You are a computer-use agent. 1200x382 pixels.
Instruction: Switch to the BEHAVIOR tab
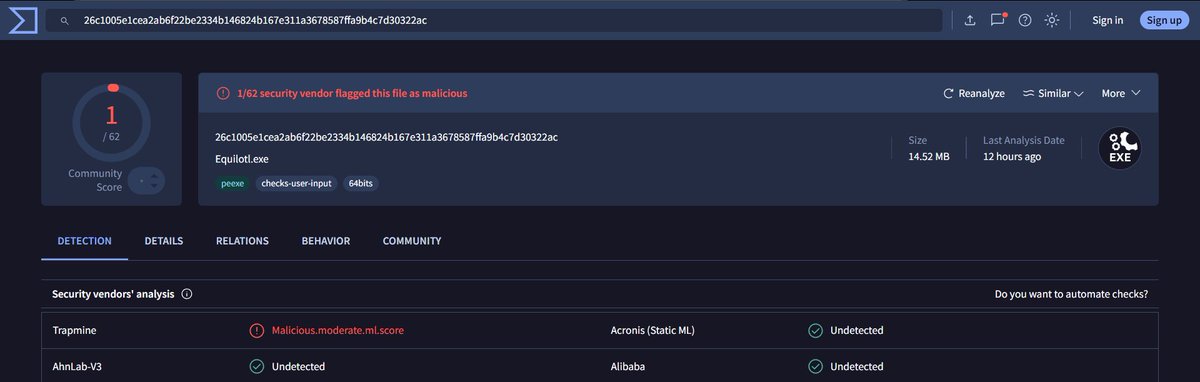(x=326, y=241)
